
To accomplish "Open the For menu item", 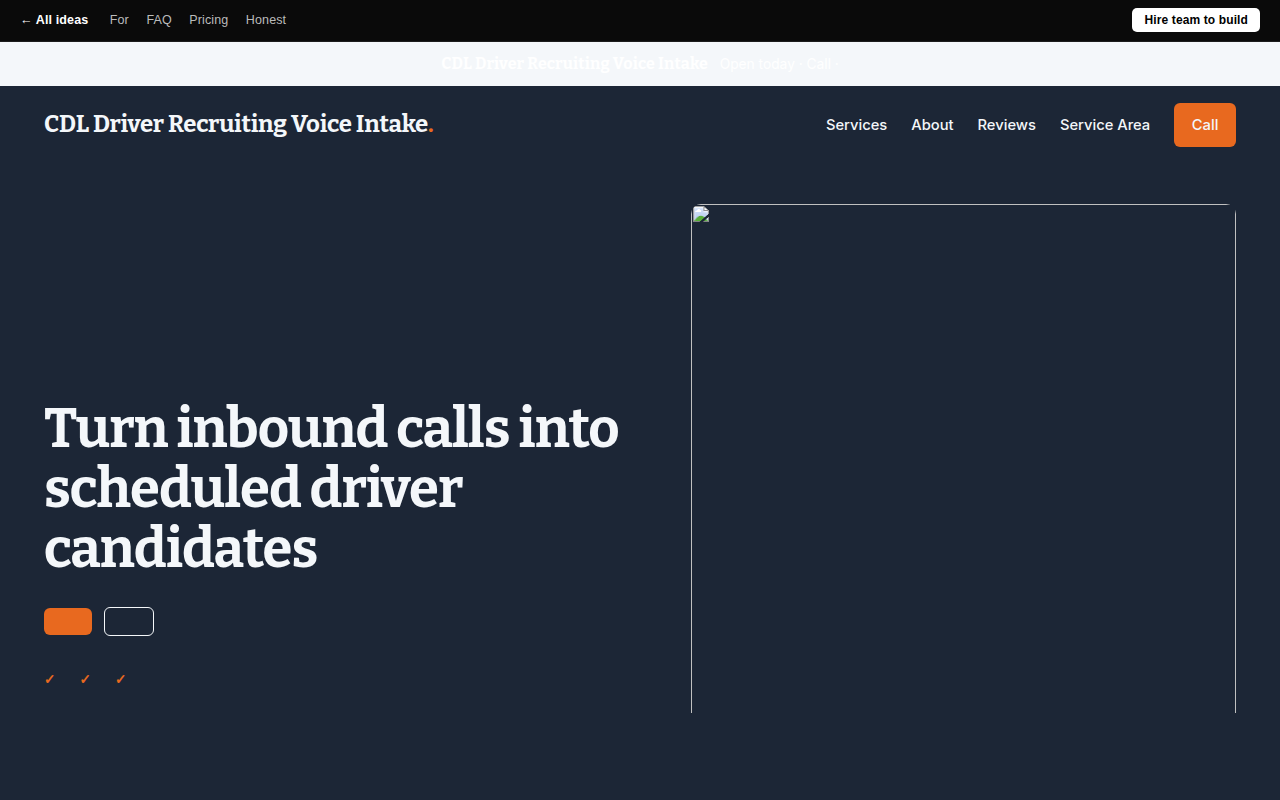I will [119, 20].
